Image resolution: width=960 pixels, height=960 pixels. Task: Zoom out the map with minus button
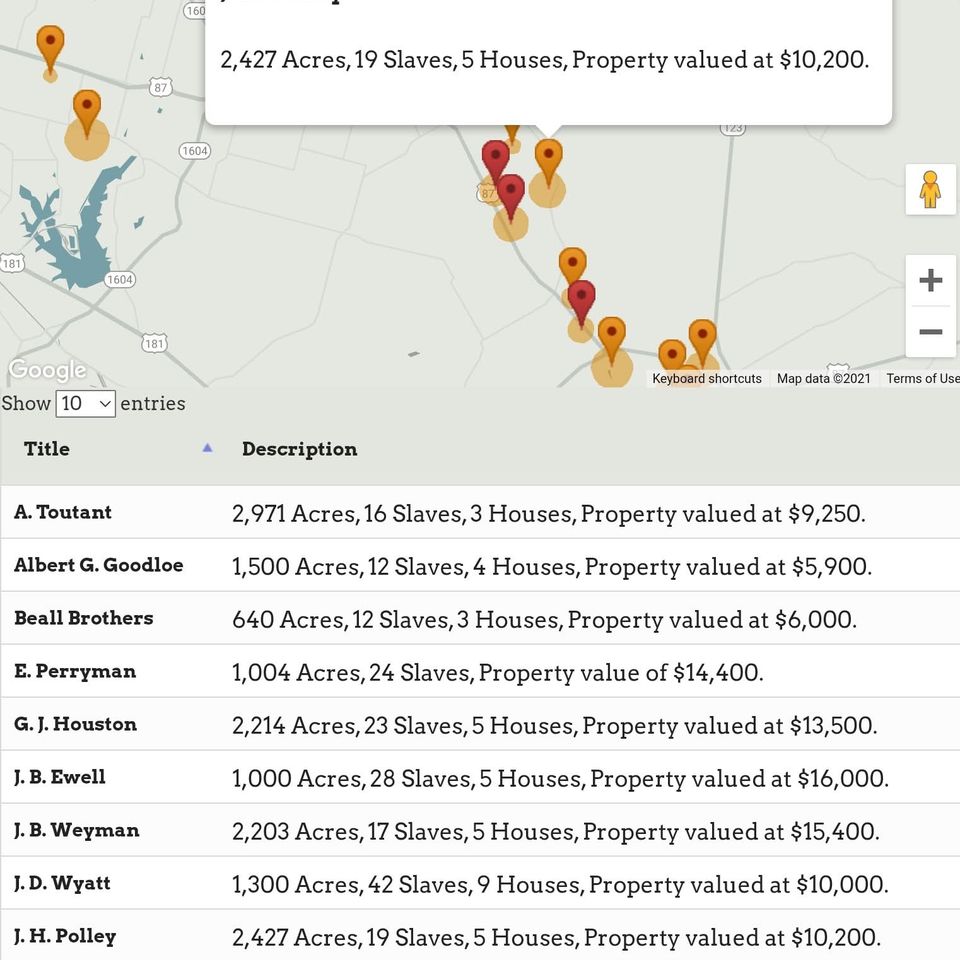click(930, 332)
